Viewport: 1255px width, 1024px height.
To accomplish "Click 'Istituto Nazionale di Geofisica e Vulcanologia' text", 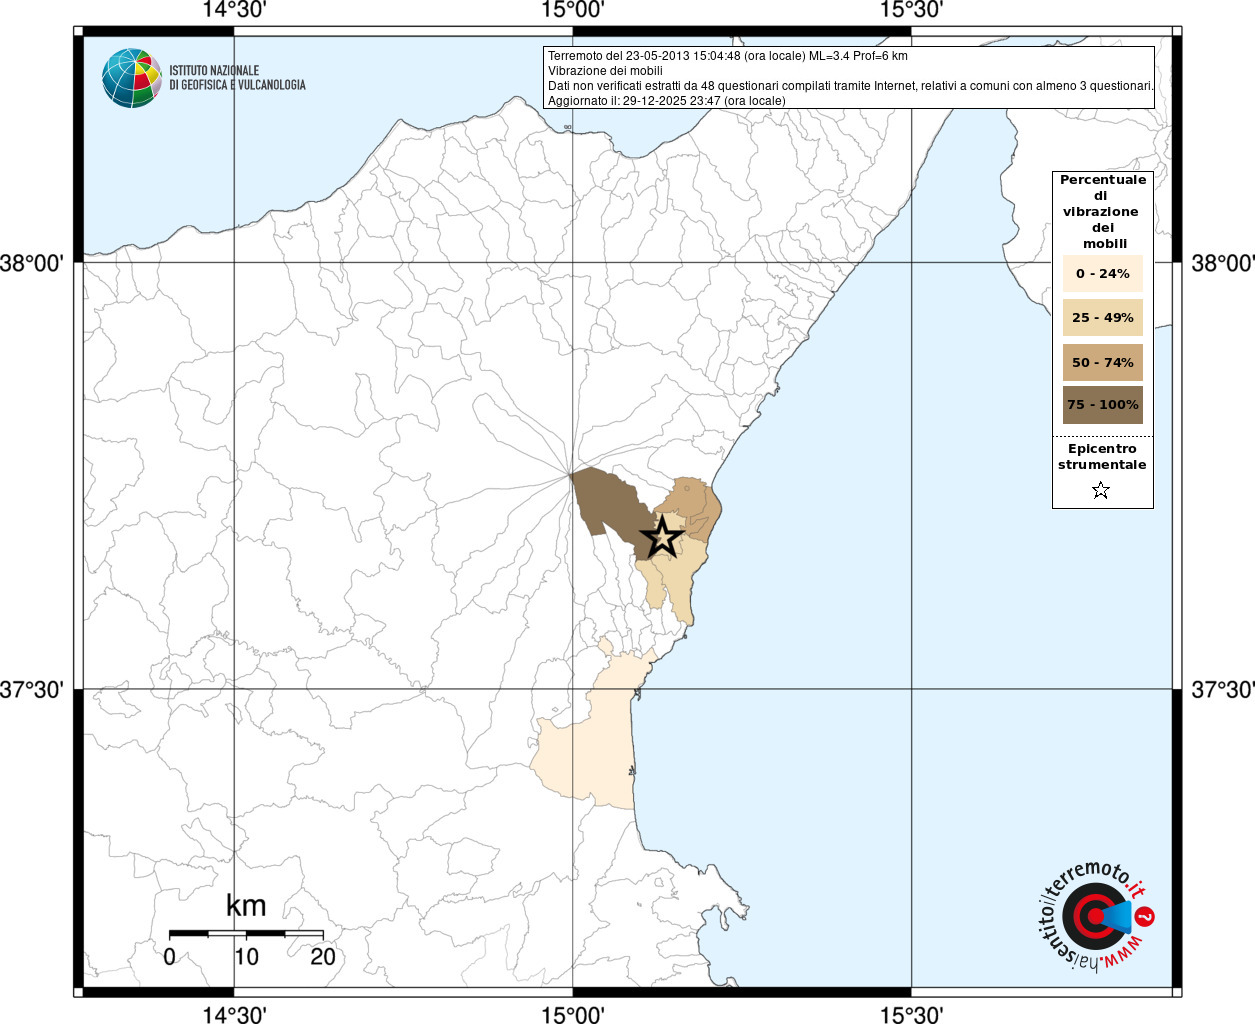I will [237, 78].
